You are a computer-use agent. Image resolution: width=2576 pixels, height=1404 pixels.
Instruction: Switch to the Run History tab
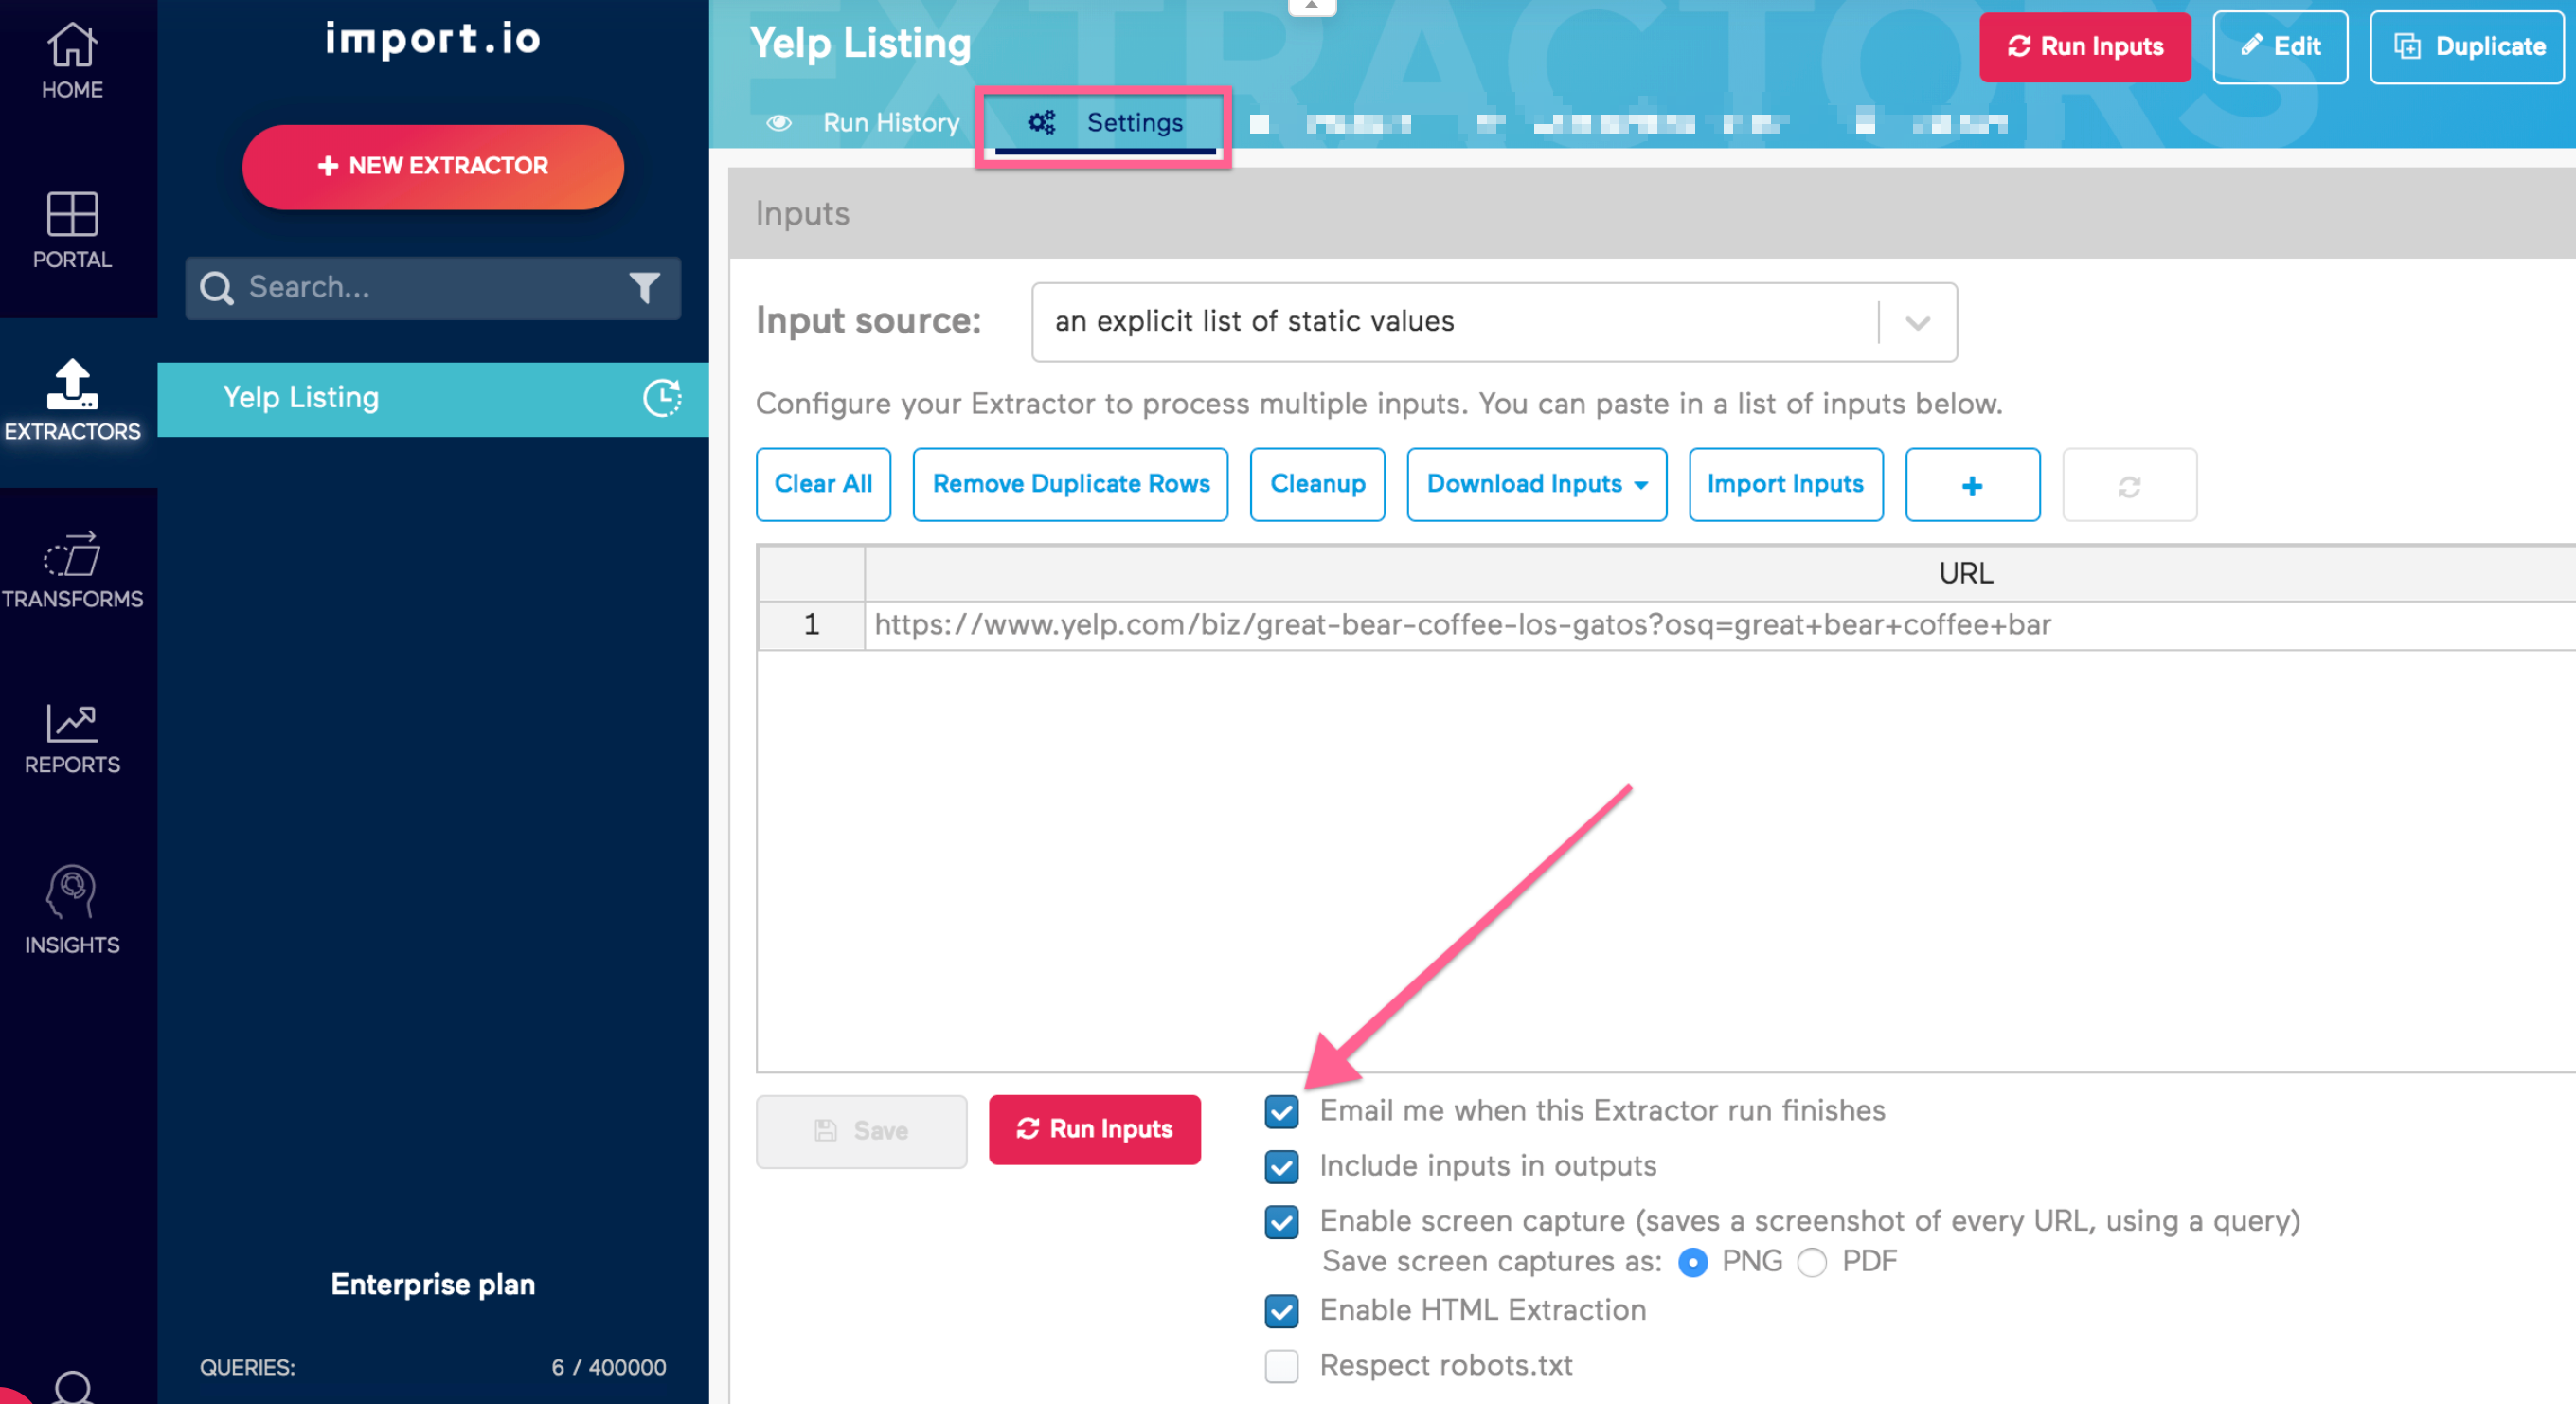tap(890, 122)
